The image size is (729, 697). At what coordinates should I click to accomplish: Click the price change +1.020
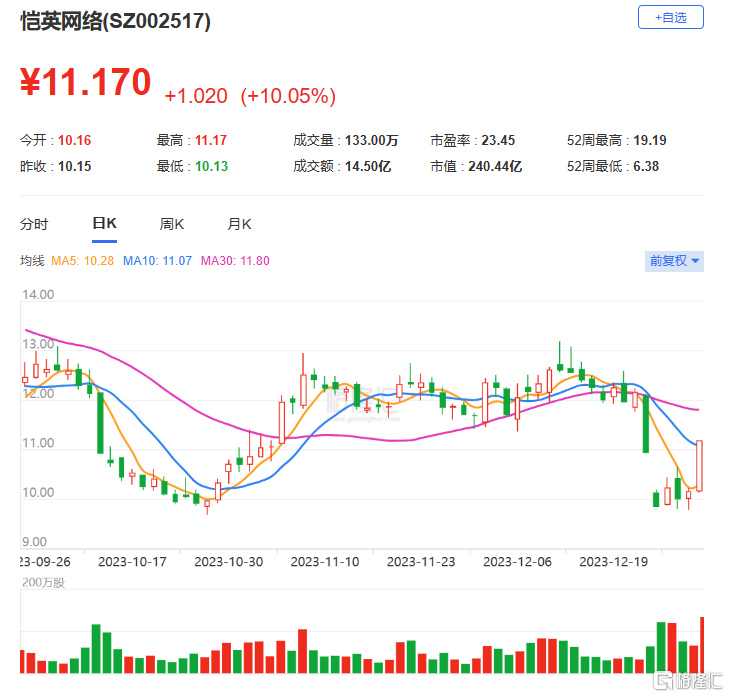(x=196, y=96)
